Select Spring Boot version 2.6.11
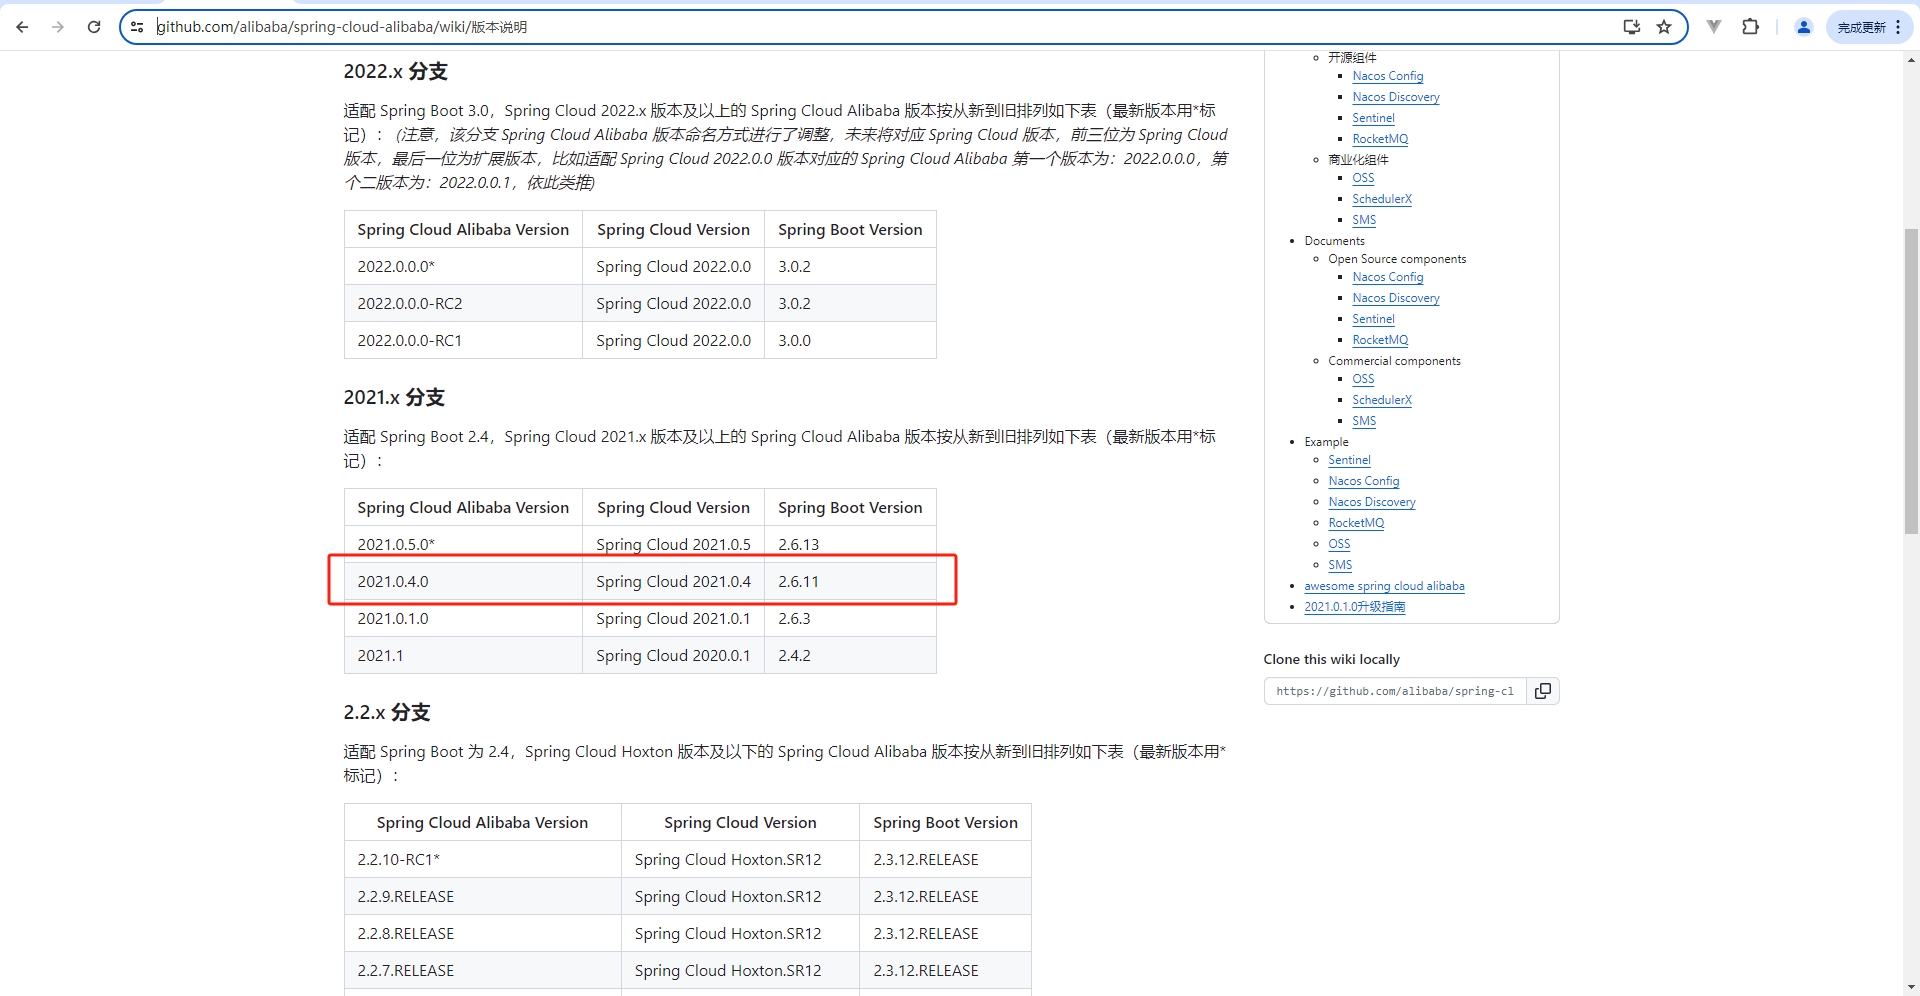The height and width of the screenshot is (996, 1920). pyautogui.click(x=850, y=582)
